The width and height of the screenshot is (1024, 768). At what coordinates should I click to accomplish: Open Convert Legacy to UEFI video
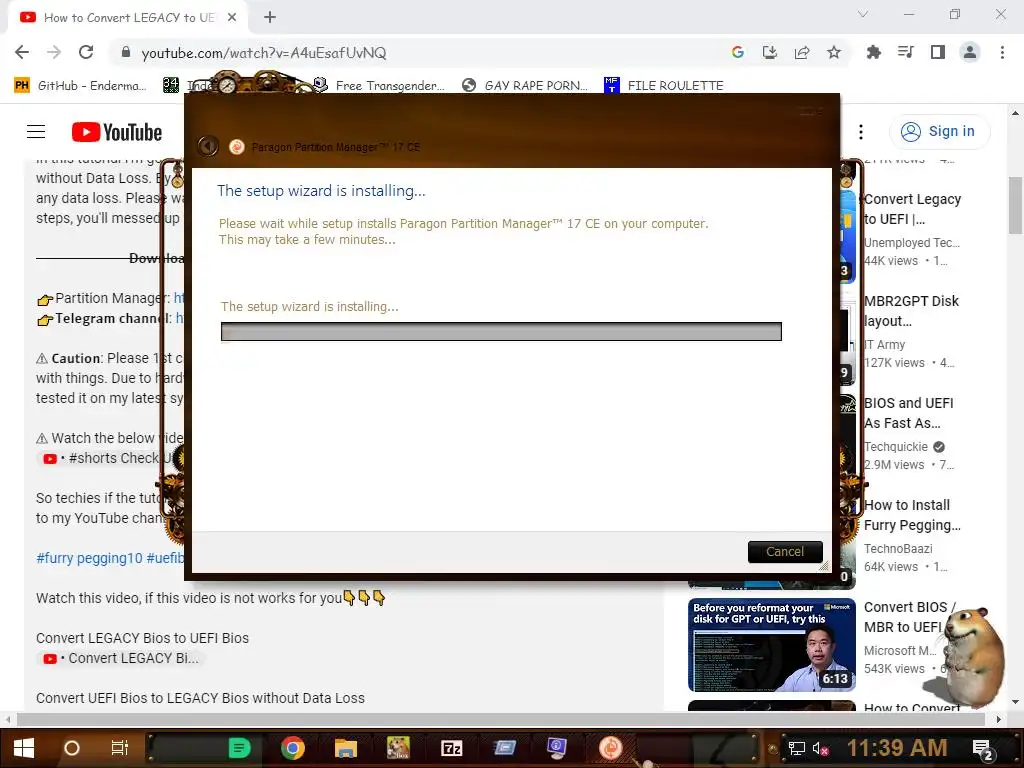912,209
